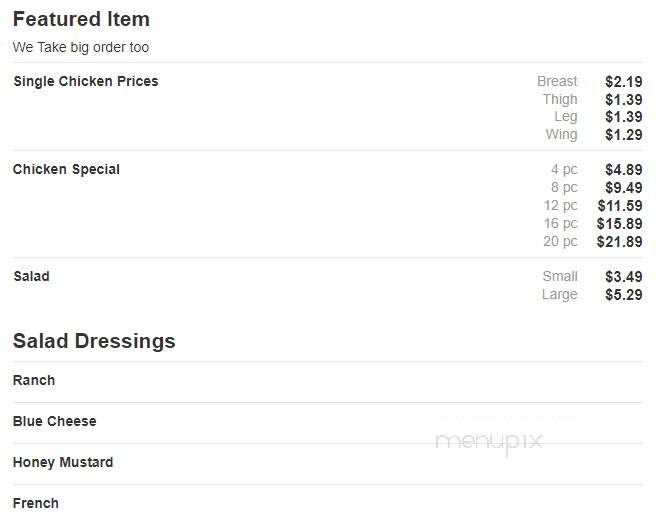The width and height of the screenshot is (668, 524).
Task: Select the French dressing
Action: click(36, 503)
